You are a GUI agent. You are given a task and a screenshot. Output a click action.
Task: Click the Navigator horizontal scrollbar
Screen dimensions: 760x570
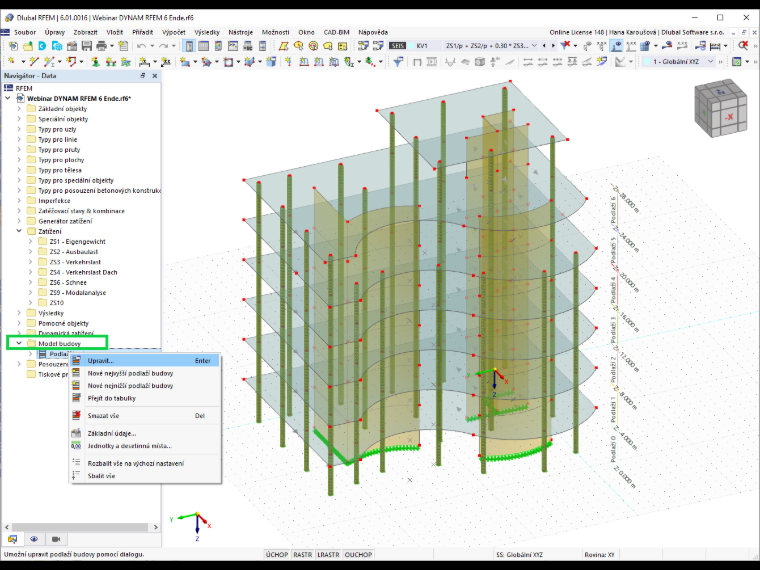tap(80, 527)
